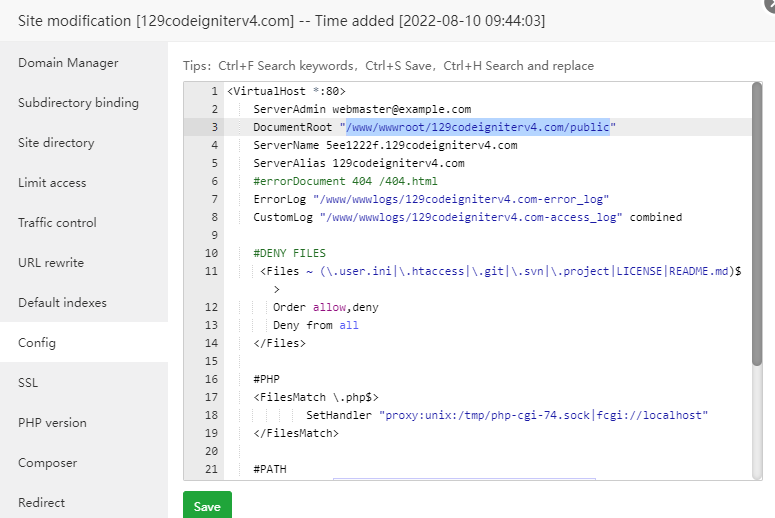775x518 pixels.
Task: Close the site modification dialog
Action: coord(770,4)
